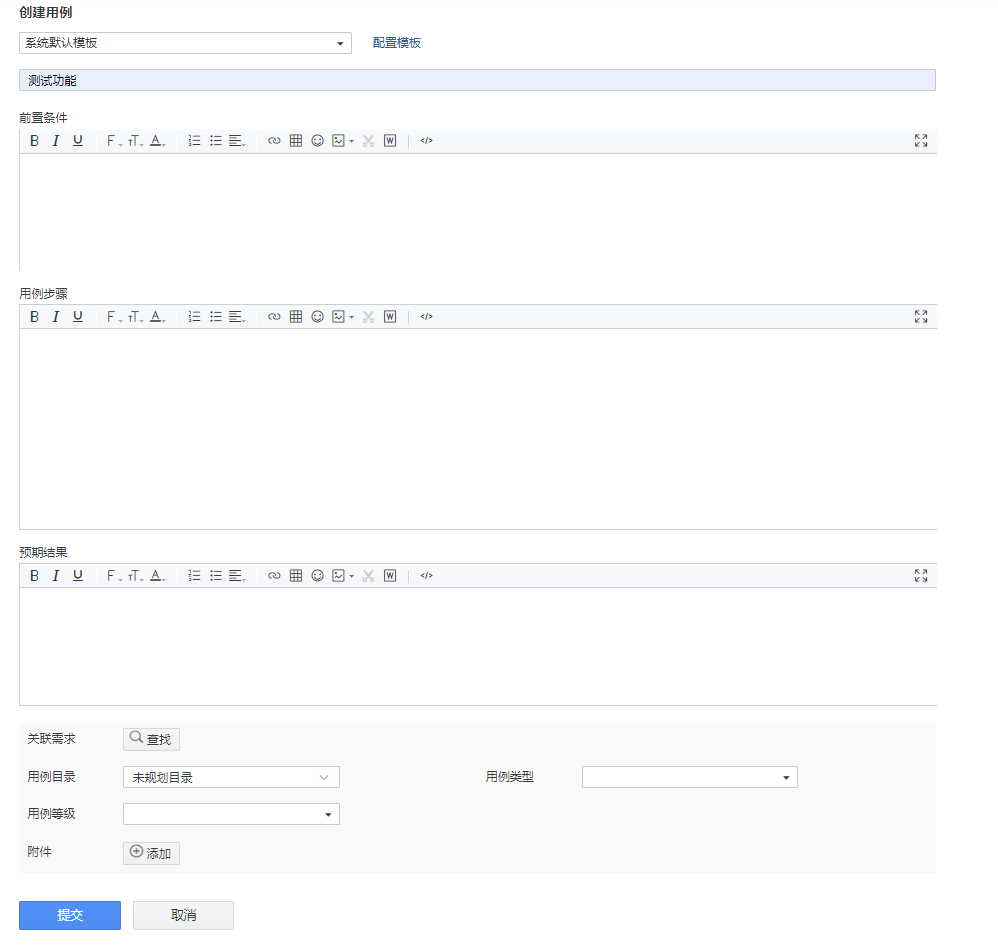The width and height of the screenshot is (998, 946).
Task: Open font size dropdown in 前置条件 toolbar
Action: pos(136,141)
